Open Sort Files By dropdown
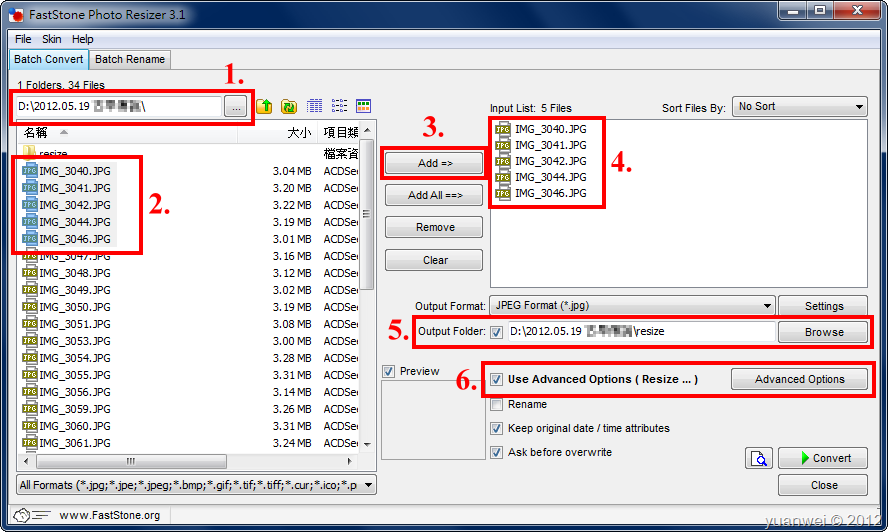The width and height of the screenshot is (888, 532). (800, 107)
